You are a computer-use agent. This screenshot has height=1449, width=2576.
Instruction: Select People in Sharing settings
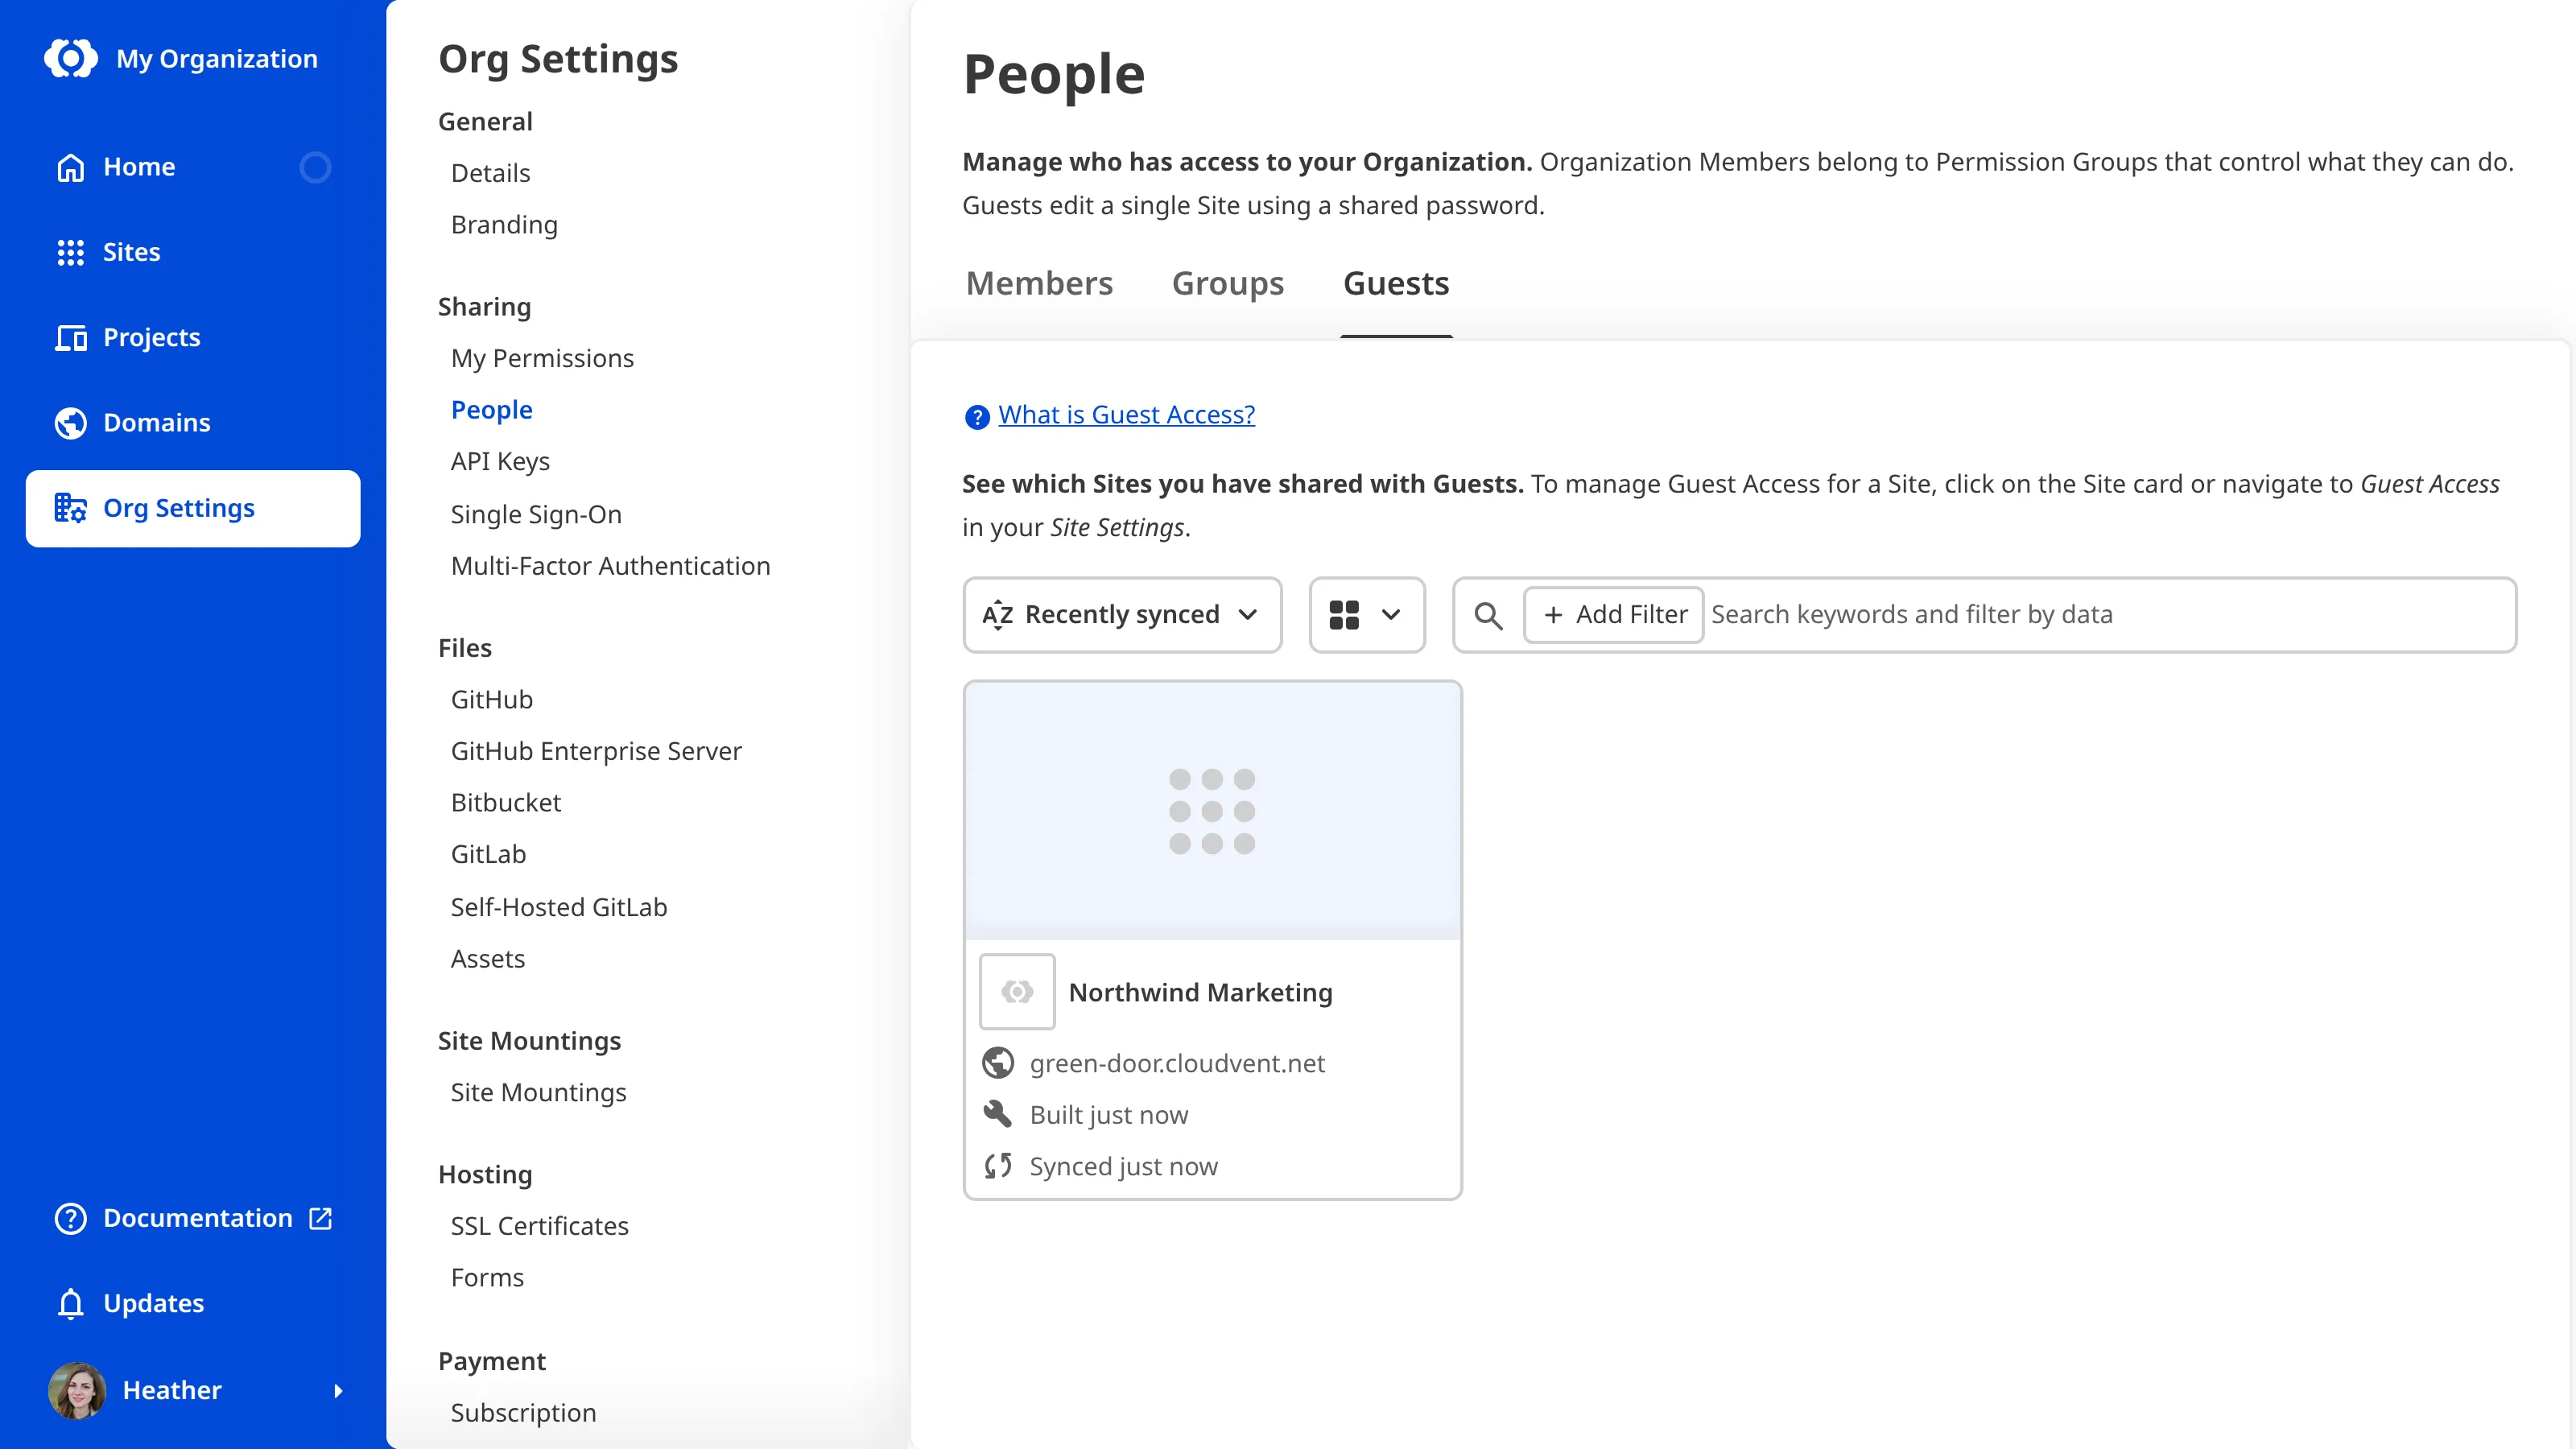coord(491,410)
